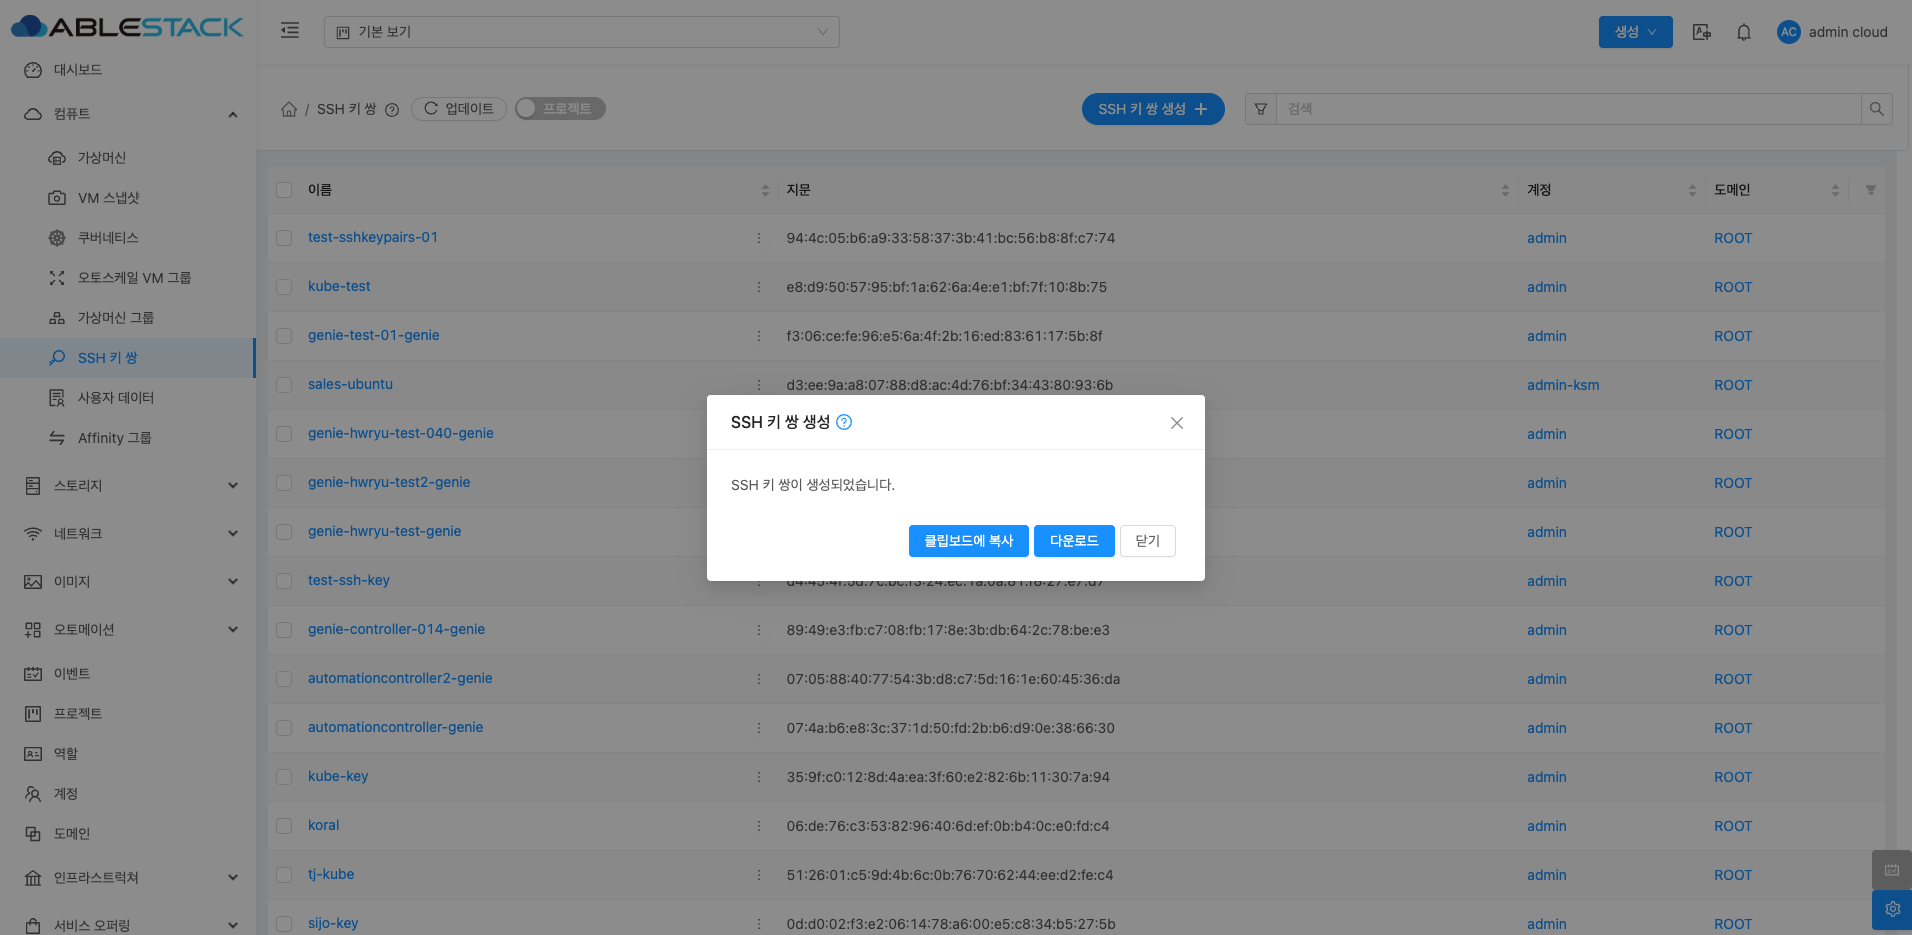The width and height of the screenshot is (1912, 935).
Task: Open 가상머신 in the sidebar
Action: (128, 158)
